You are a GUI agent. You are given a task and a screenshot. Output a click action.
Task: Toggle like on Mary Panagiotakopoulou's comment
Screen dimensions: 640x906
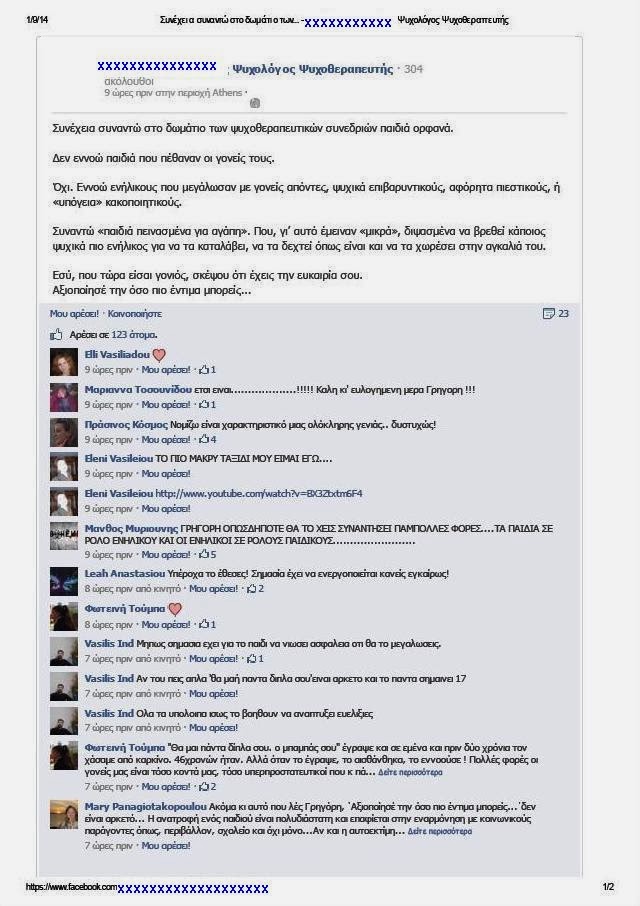166,845
